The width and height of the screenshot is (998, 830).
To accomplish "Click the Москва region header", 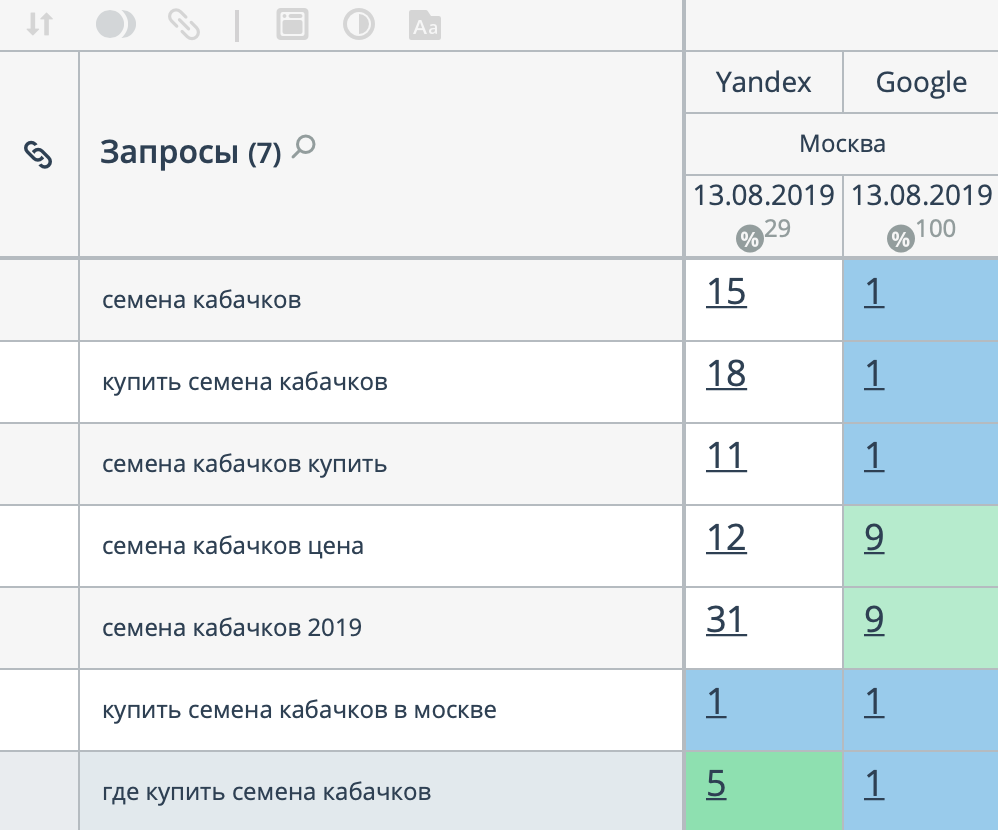I will coord(842,144).
